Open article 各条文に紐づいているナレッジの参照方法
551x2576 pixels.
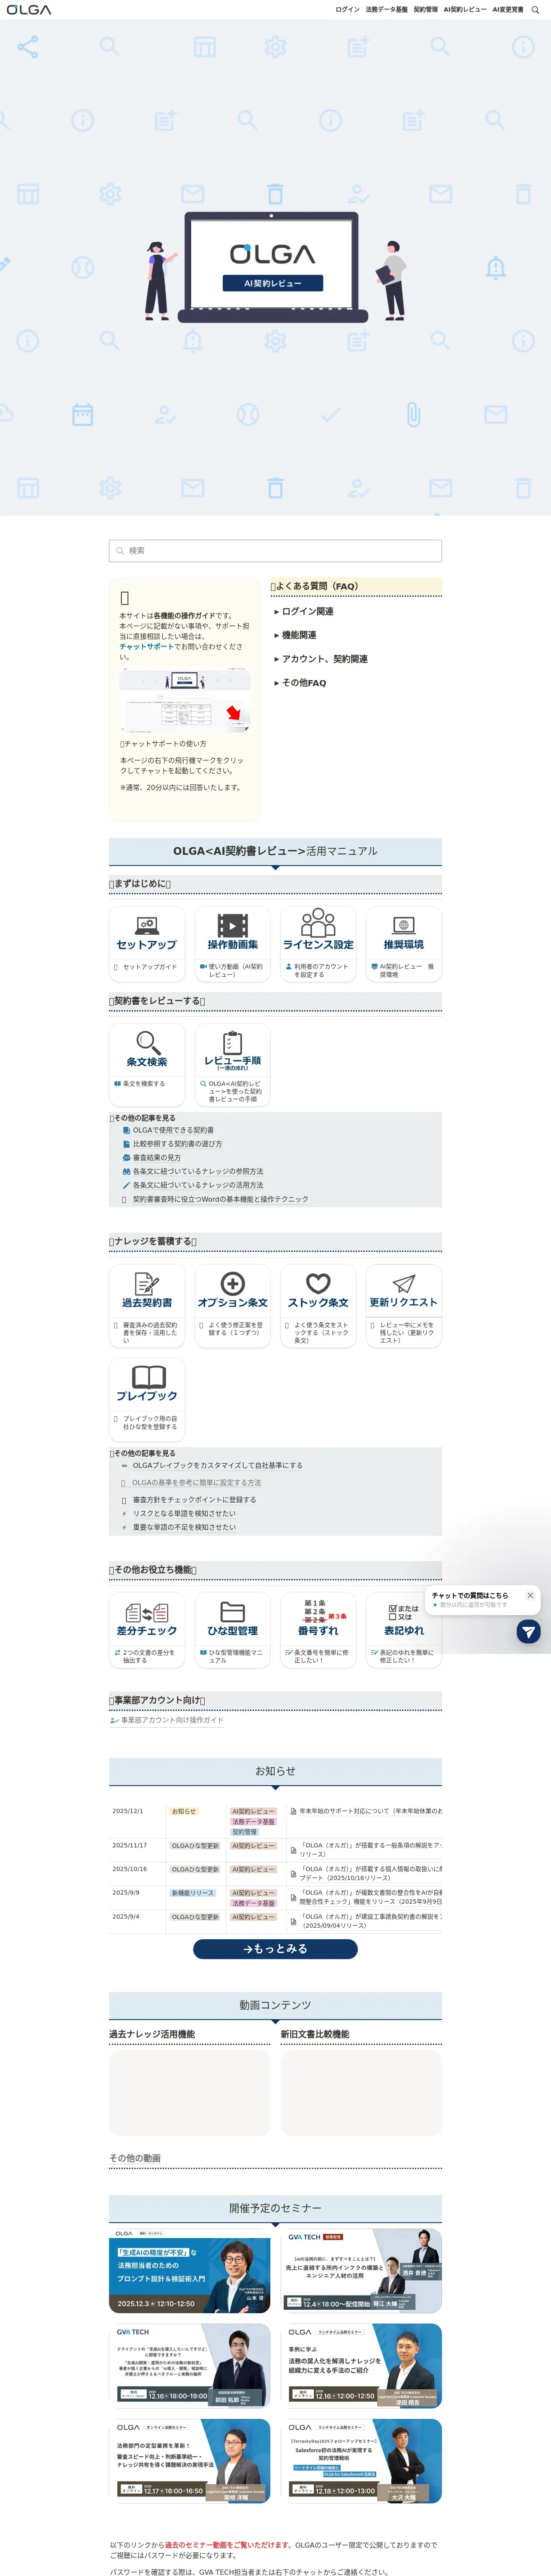(198, 1171)
